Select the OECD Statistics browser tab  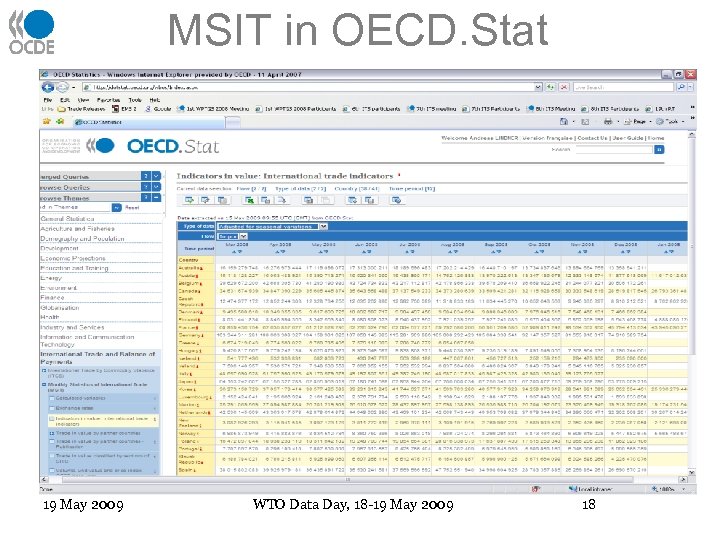[x=149, y=122]
